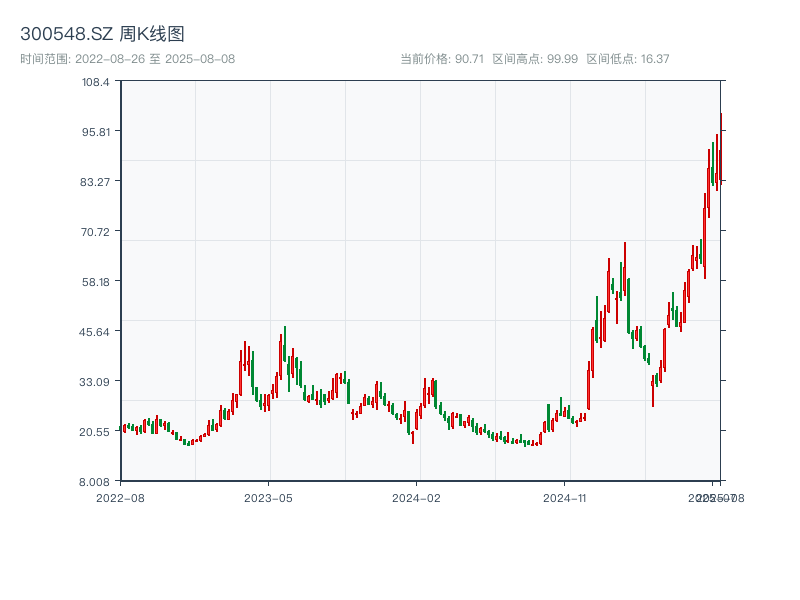Click x-axis label 2024-02
The height and width of the screenshot is (600, 800).
pyautogui.click(x=416, y=498)
